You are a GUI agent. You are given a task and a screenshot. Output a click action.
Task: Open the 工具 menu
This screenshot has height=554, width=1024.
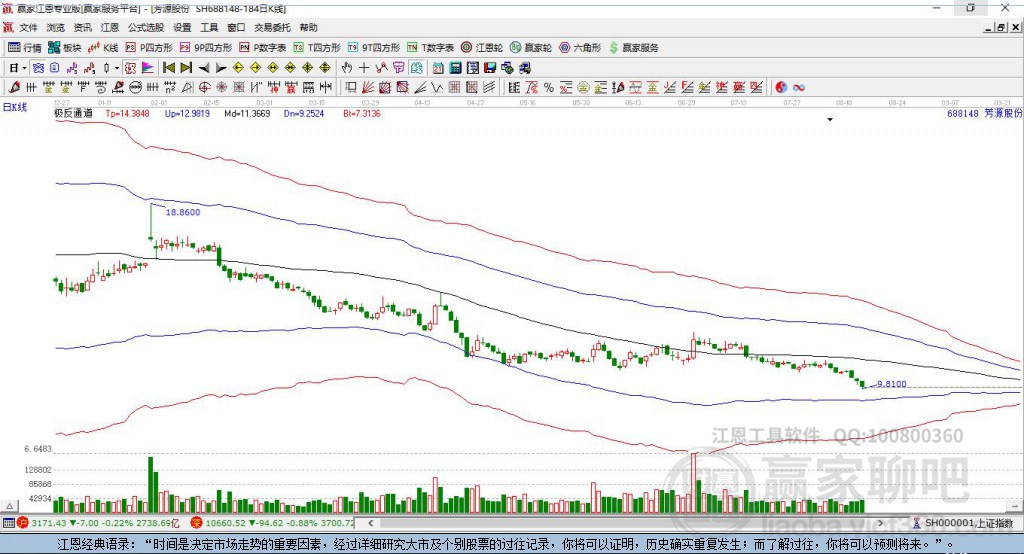click(209, 27)
